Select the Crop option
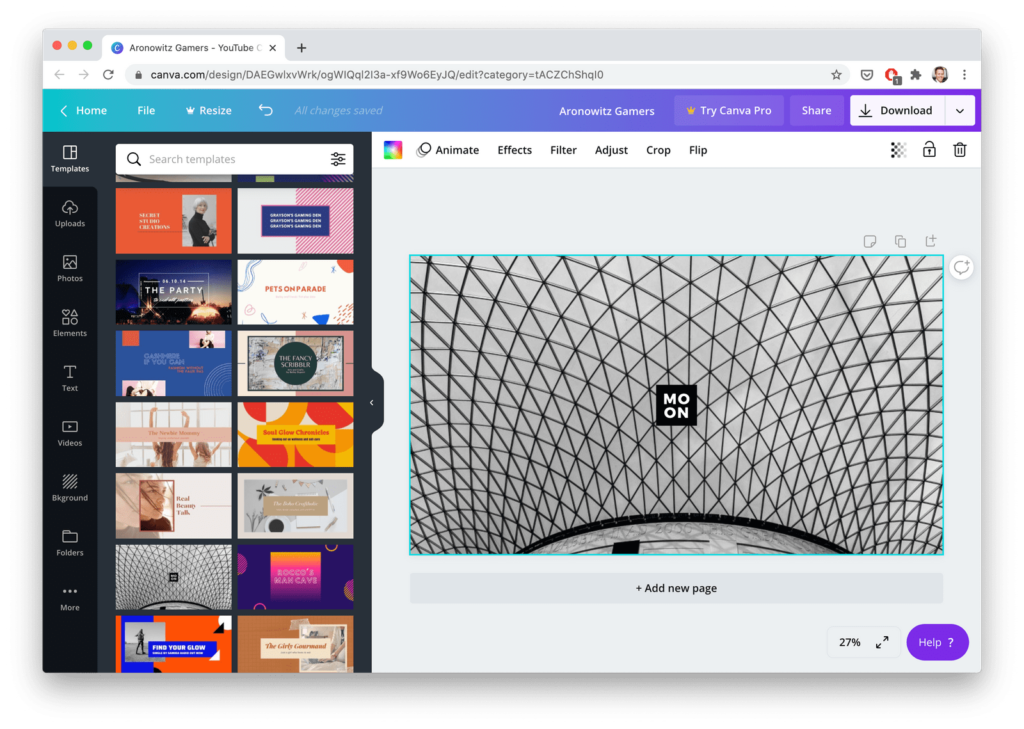 pos(658,150)
